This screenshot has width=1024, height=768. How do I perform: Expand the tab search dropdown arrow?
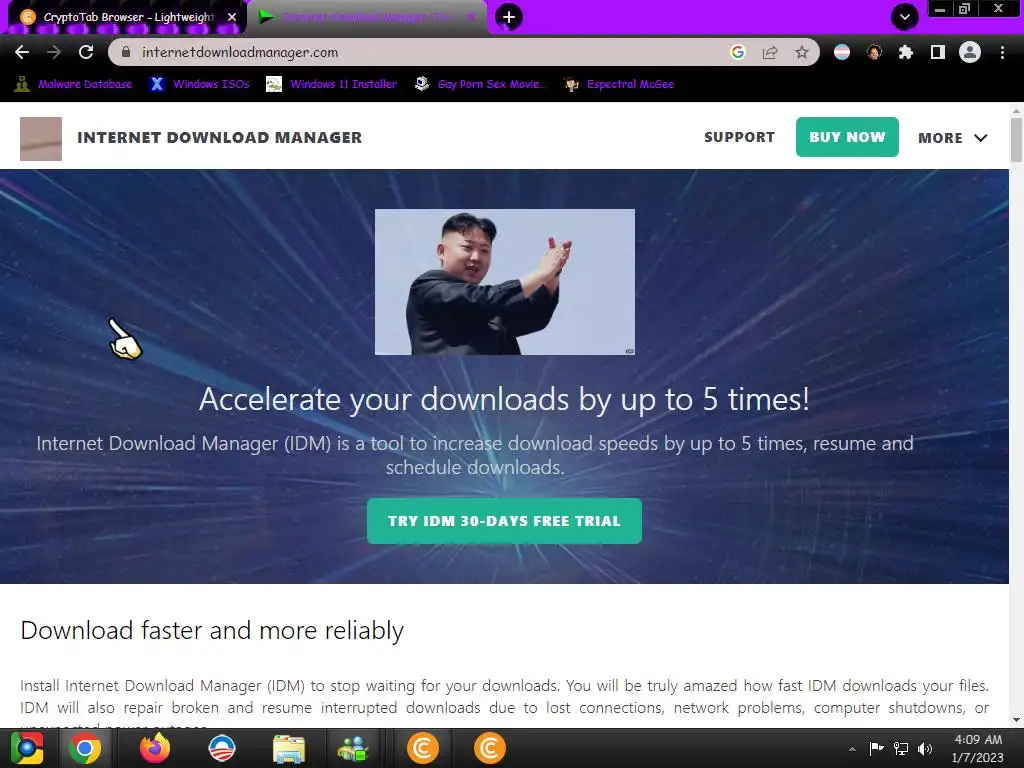point(905,17)
